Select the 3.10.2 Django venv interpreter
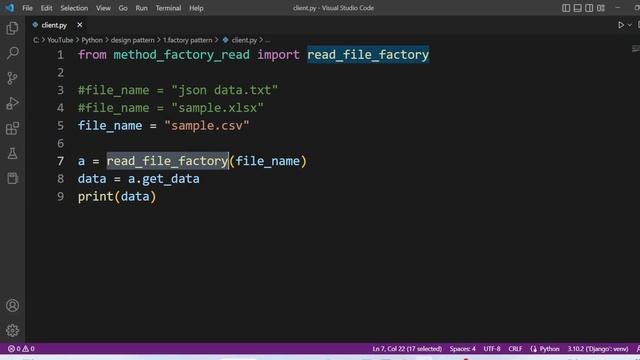 598,349
